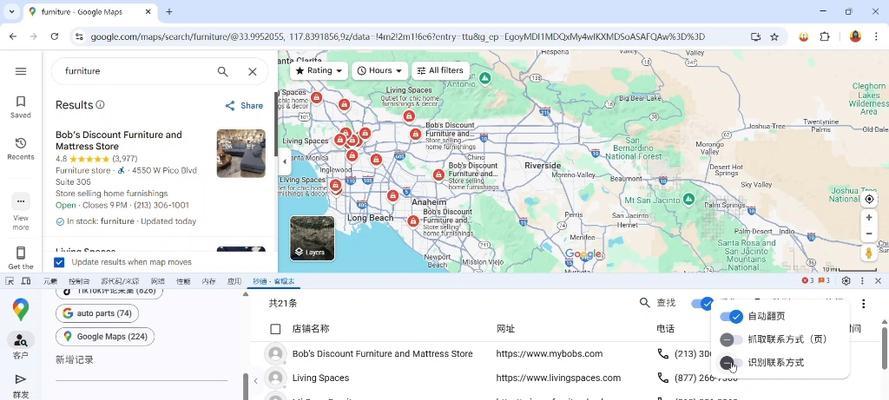This screenshot has height=400, width=889.
Task: Click the Mt San Jacinto park marker
Action: (x=688, y=199)
